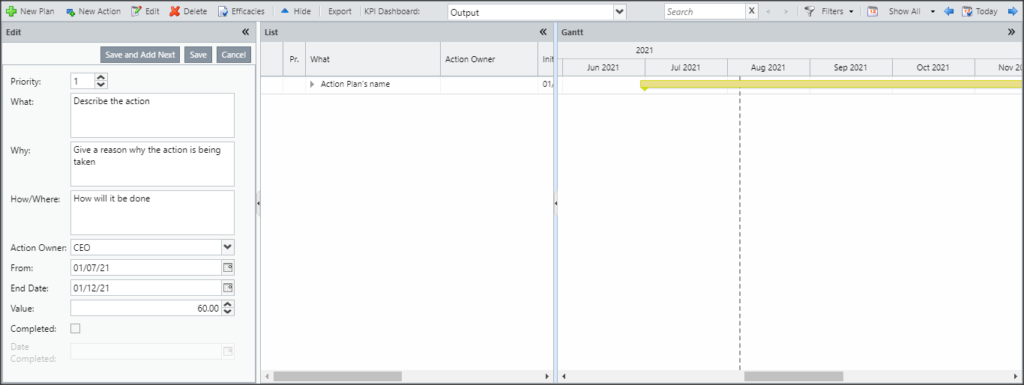Click the Pr. column header

point(294,59)
